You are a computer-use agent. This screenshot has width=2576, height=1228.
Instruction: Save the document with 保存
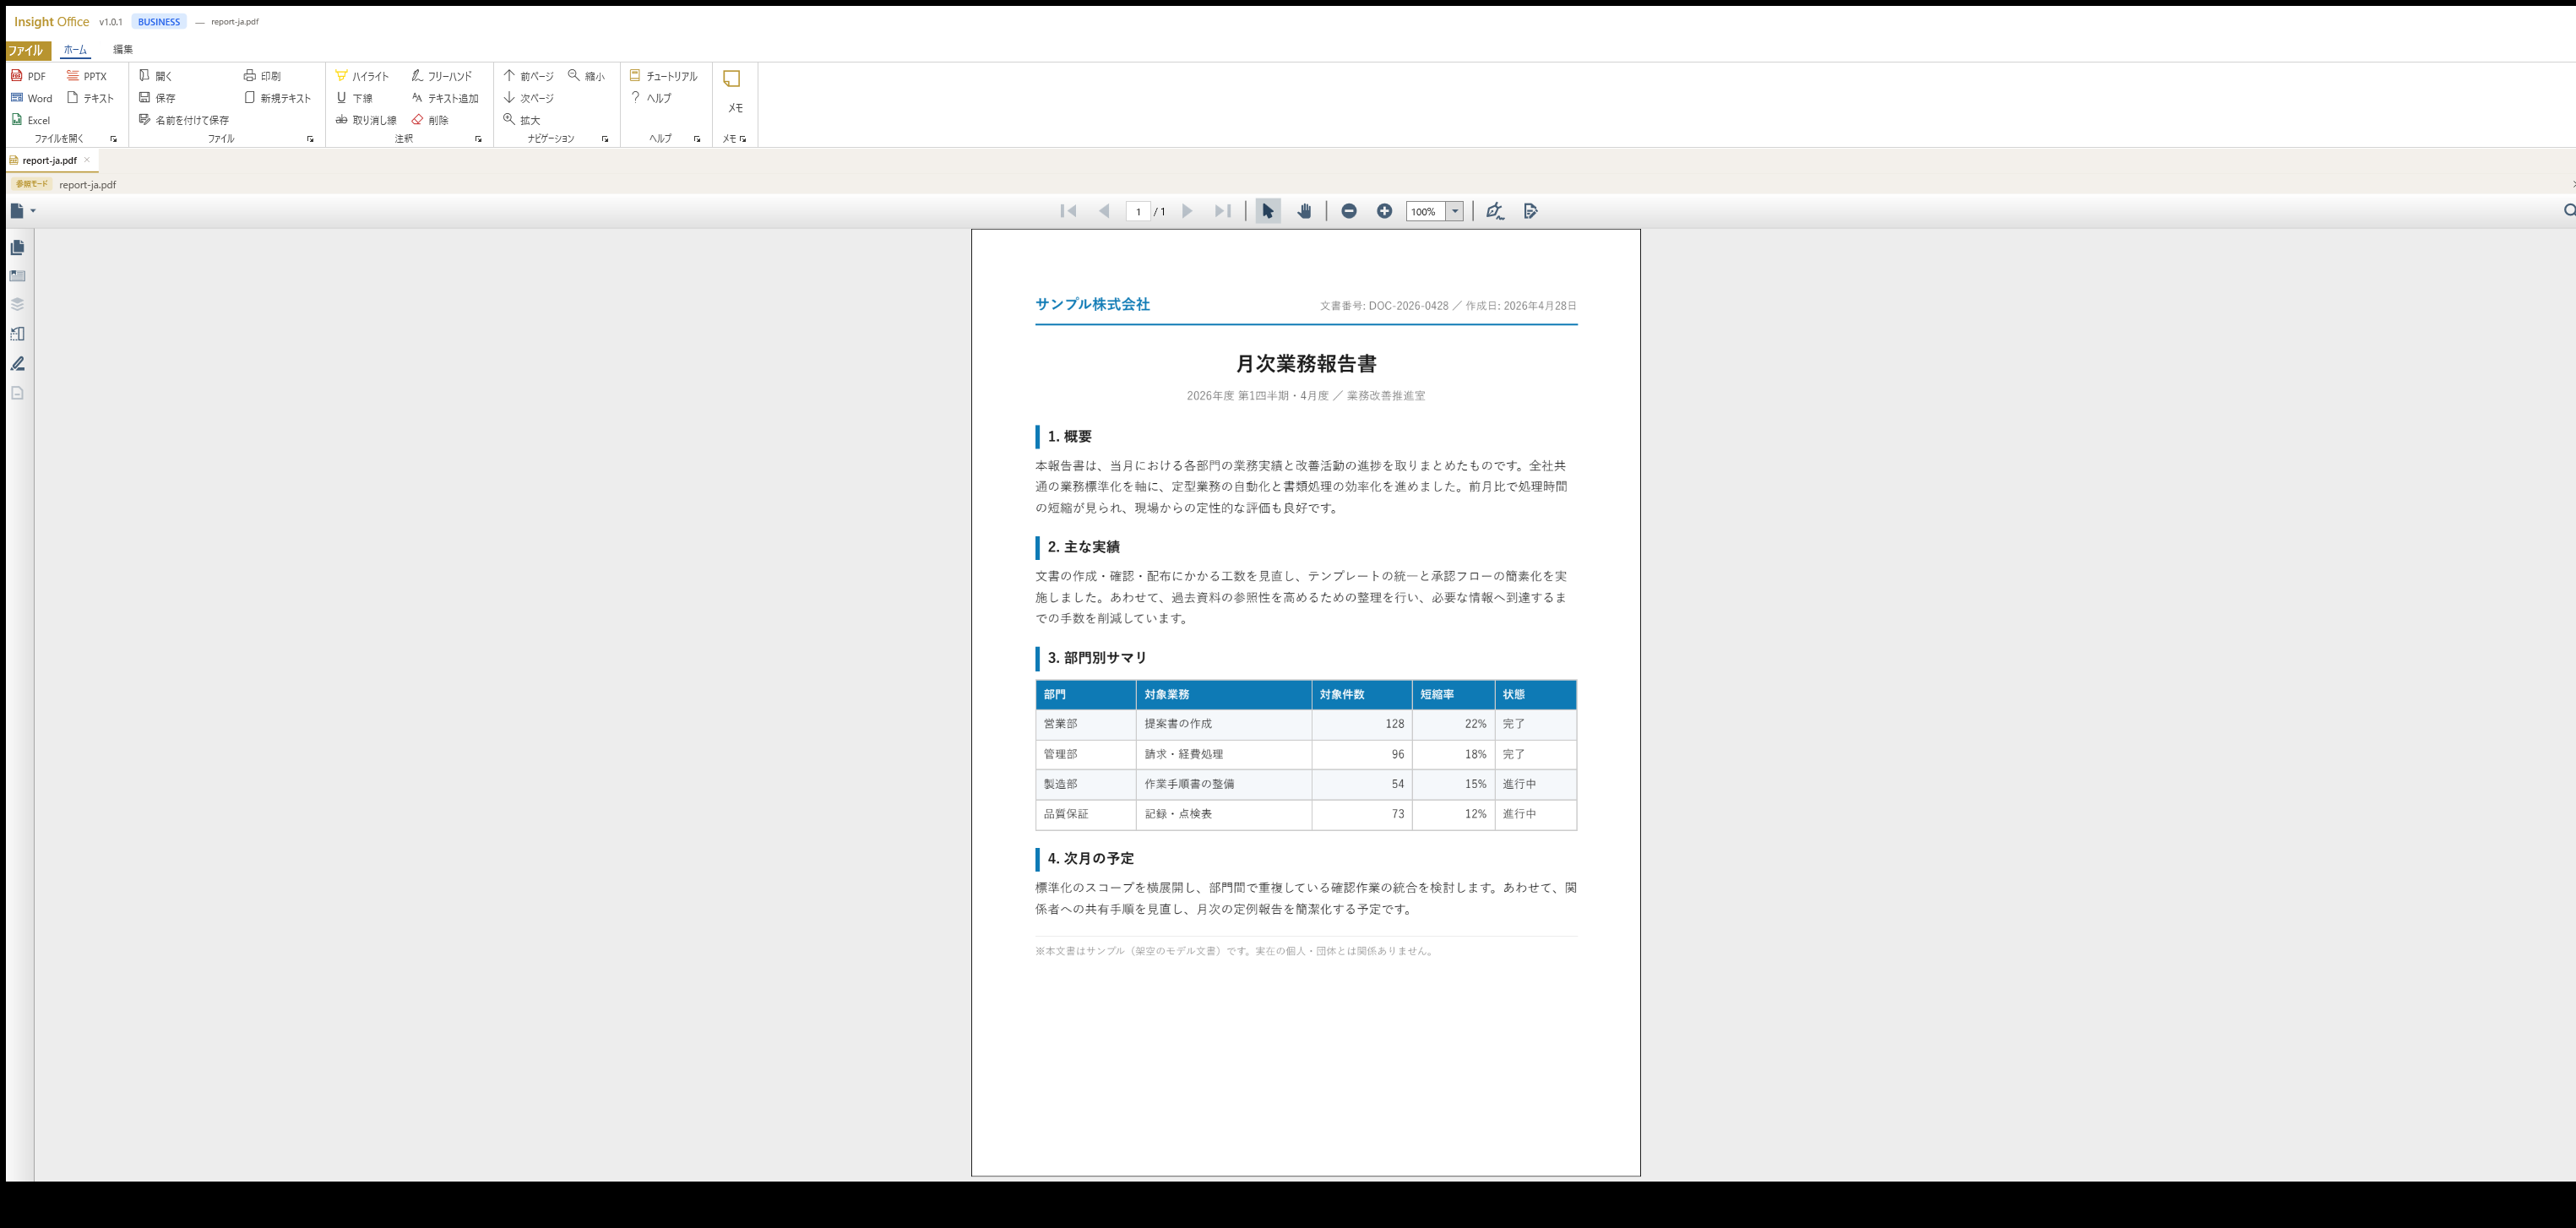point(157,98)
